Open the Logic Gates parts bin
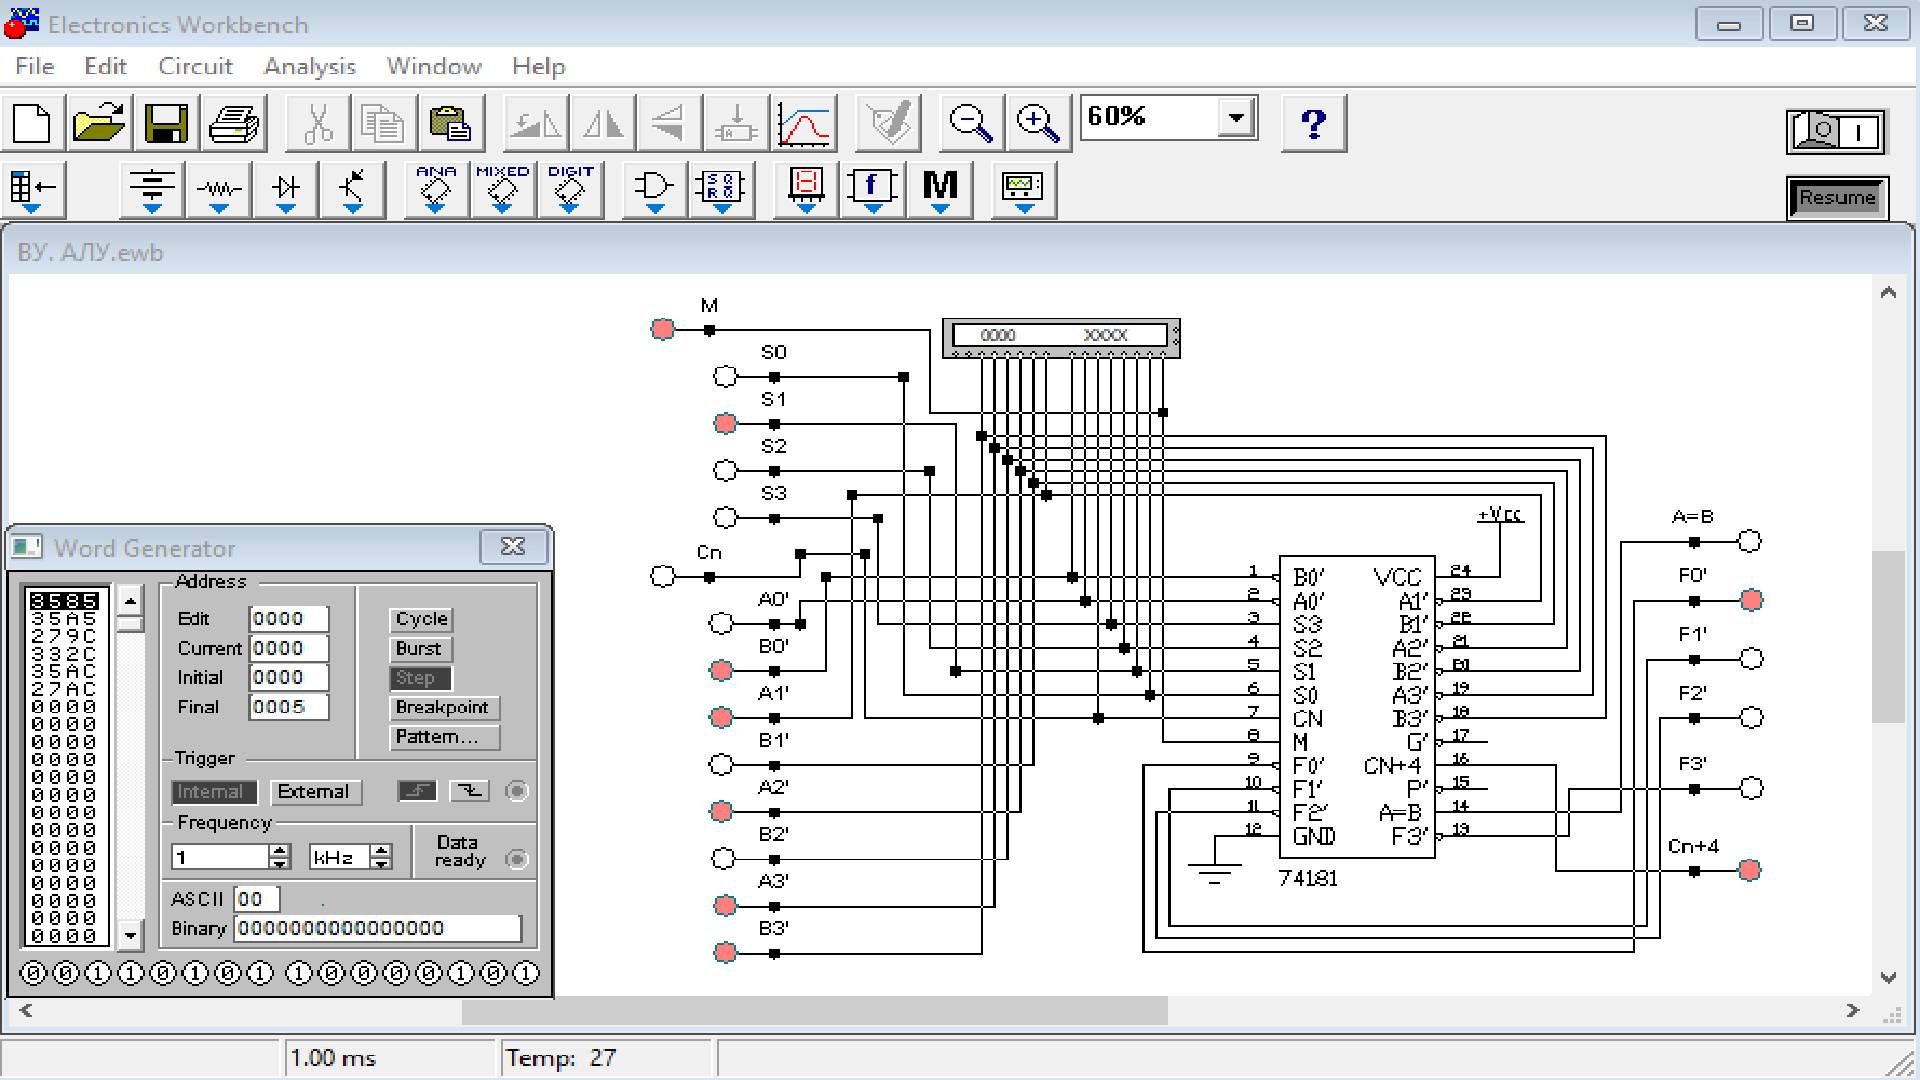 (654, 188)
